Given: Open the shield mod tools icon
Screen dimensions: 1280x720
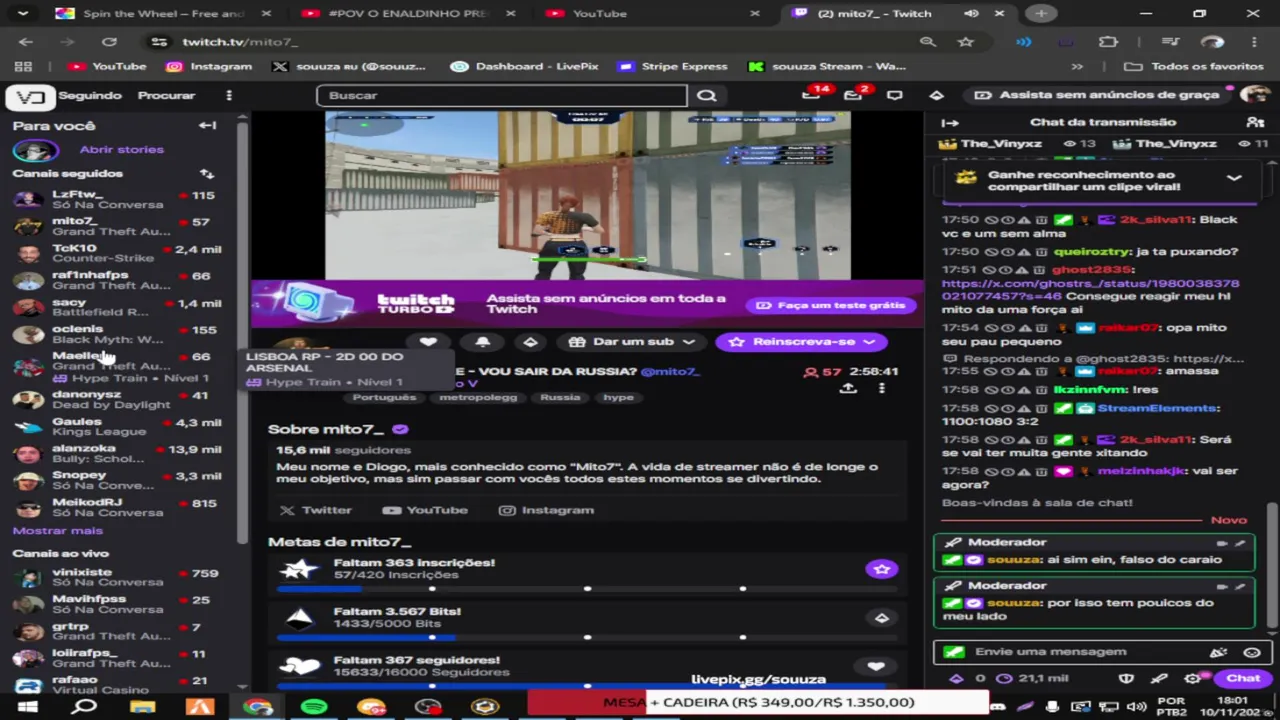Looking at the screenshot, I should click(x=1126, y=678).
